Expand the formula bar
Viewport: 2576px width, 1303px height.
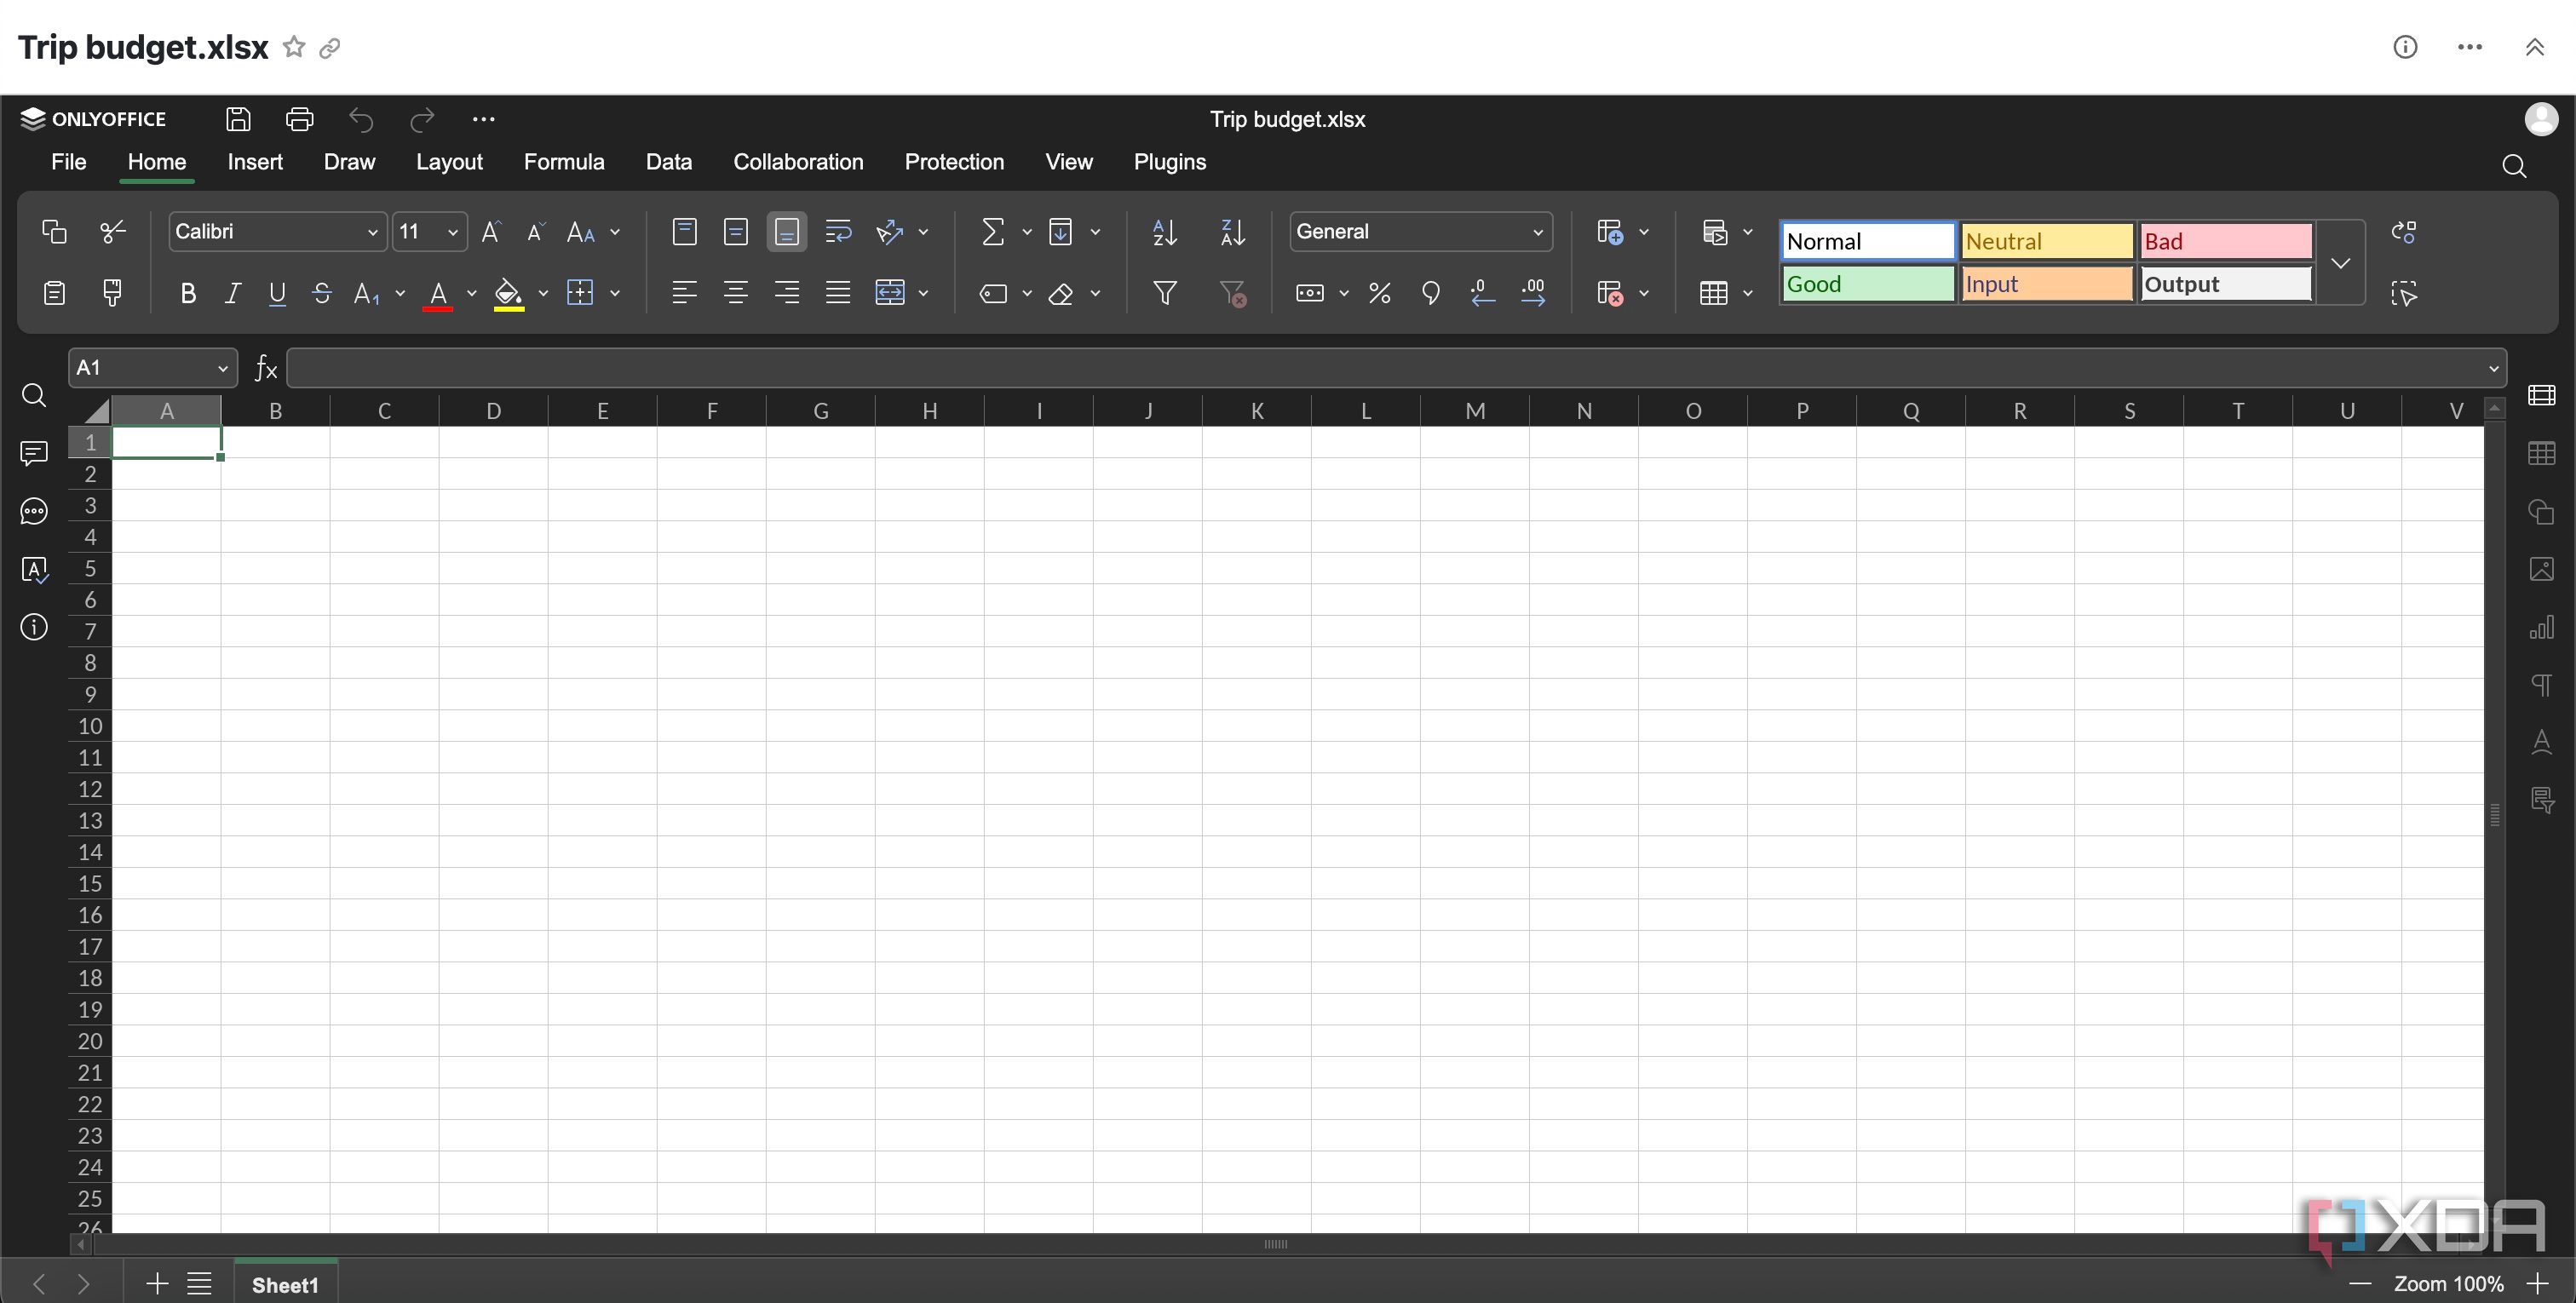2493,368
